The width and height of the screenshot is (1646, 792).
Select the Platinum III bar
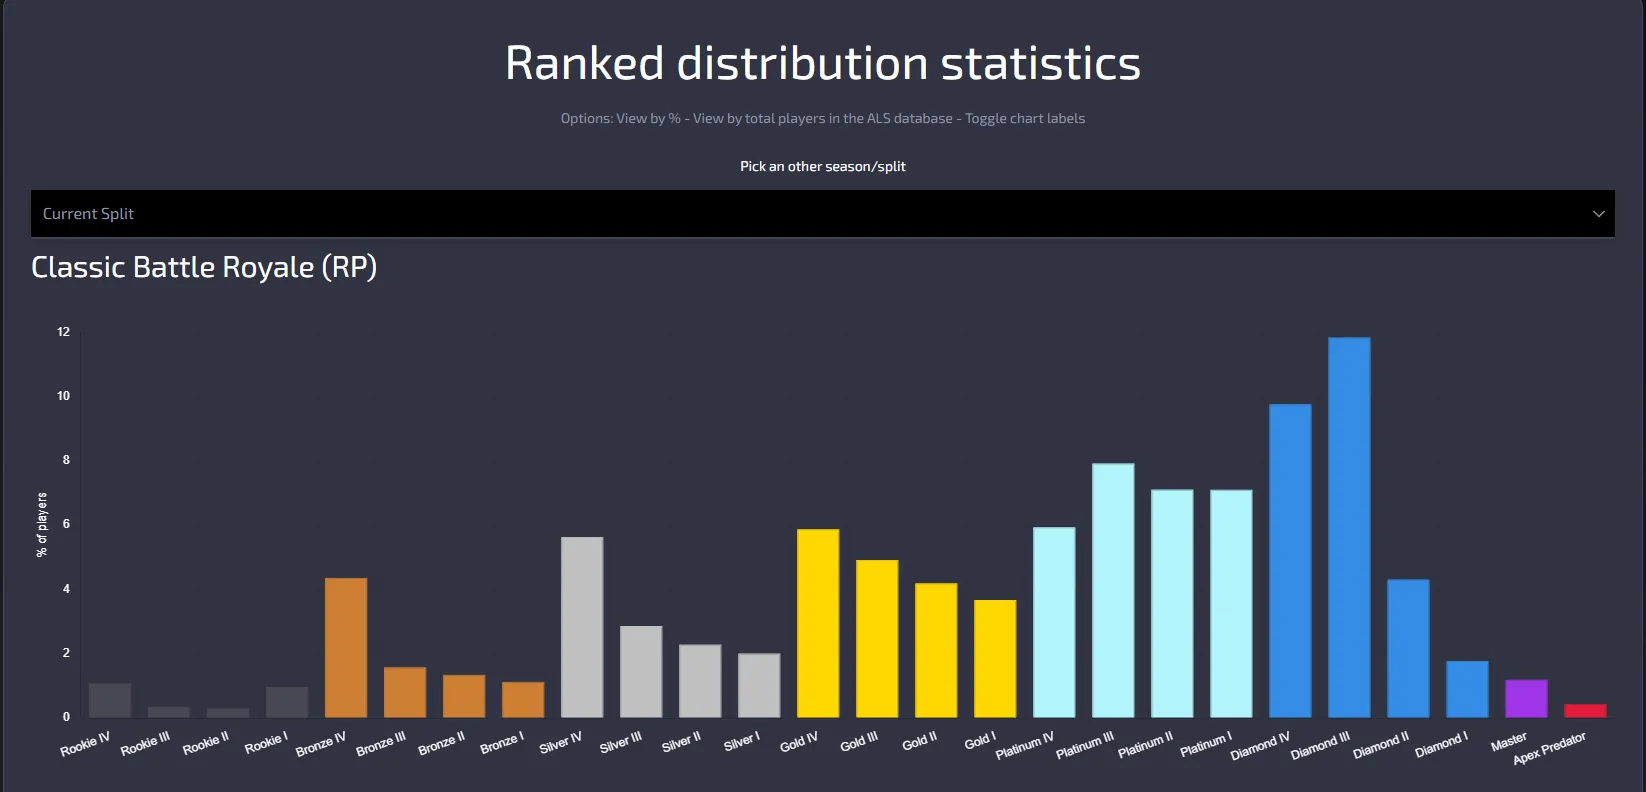click(x=1113, y=590)
